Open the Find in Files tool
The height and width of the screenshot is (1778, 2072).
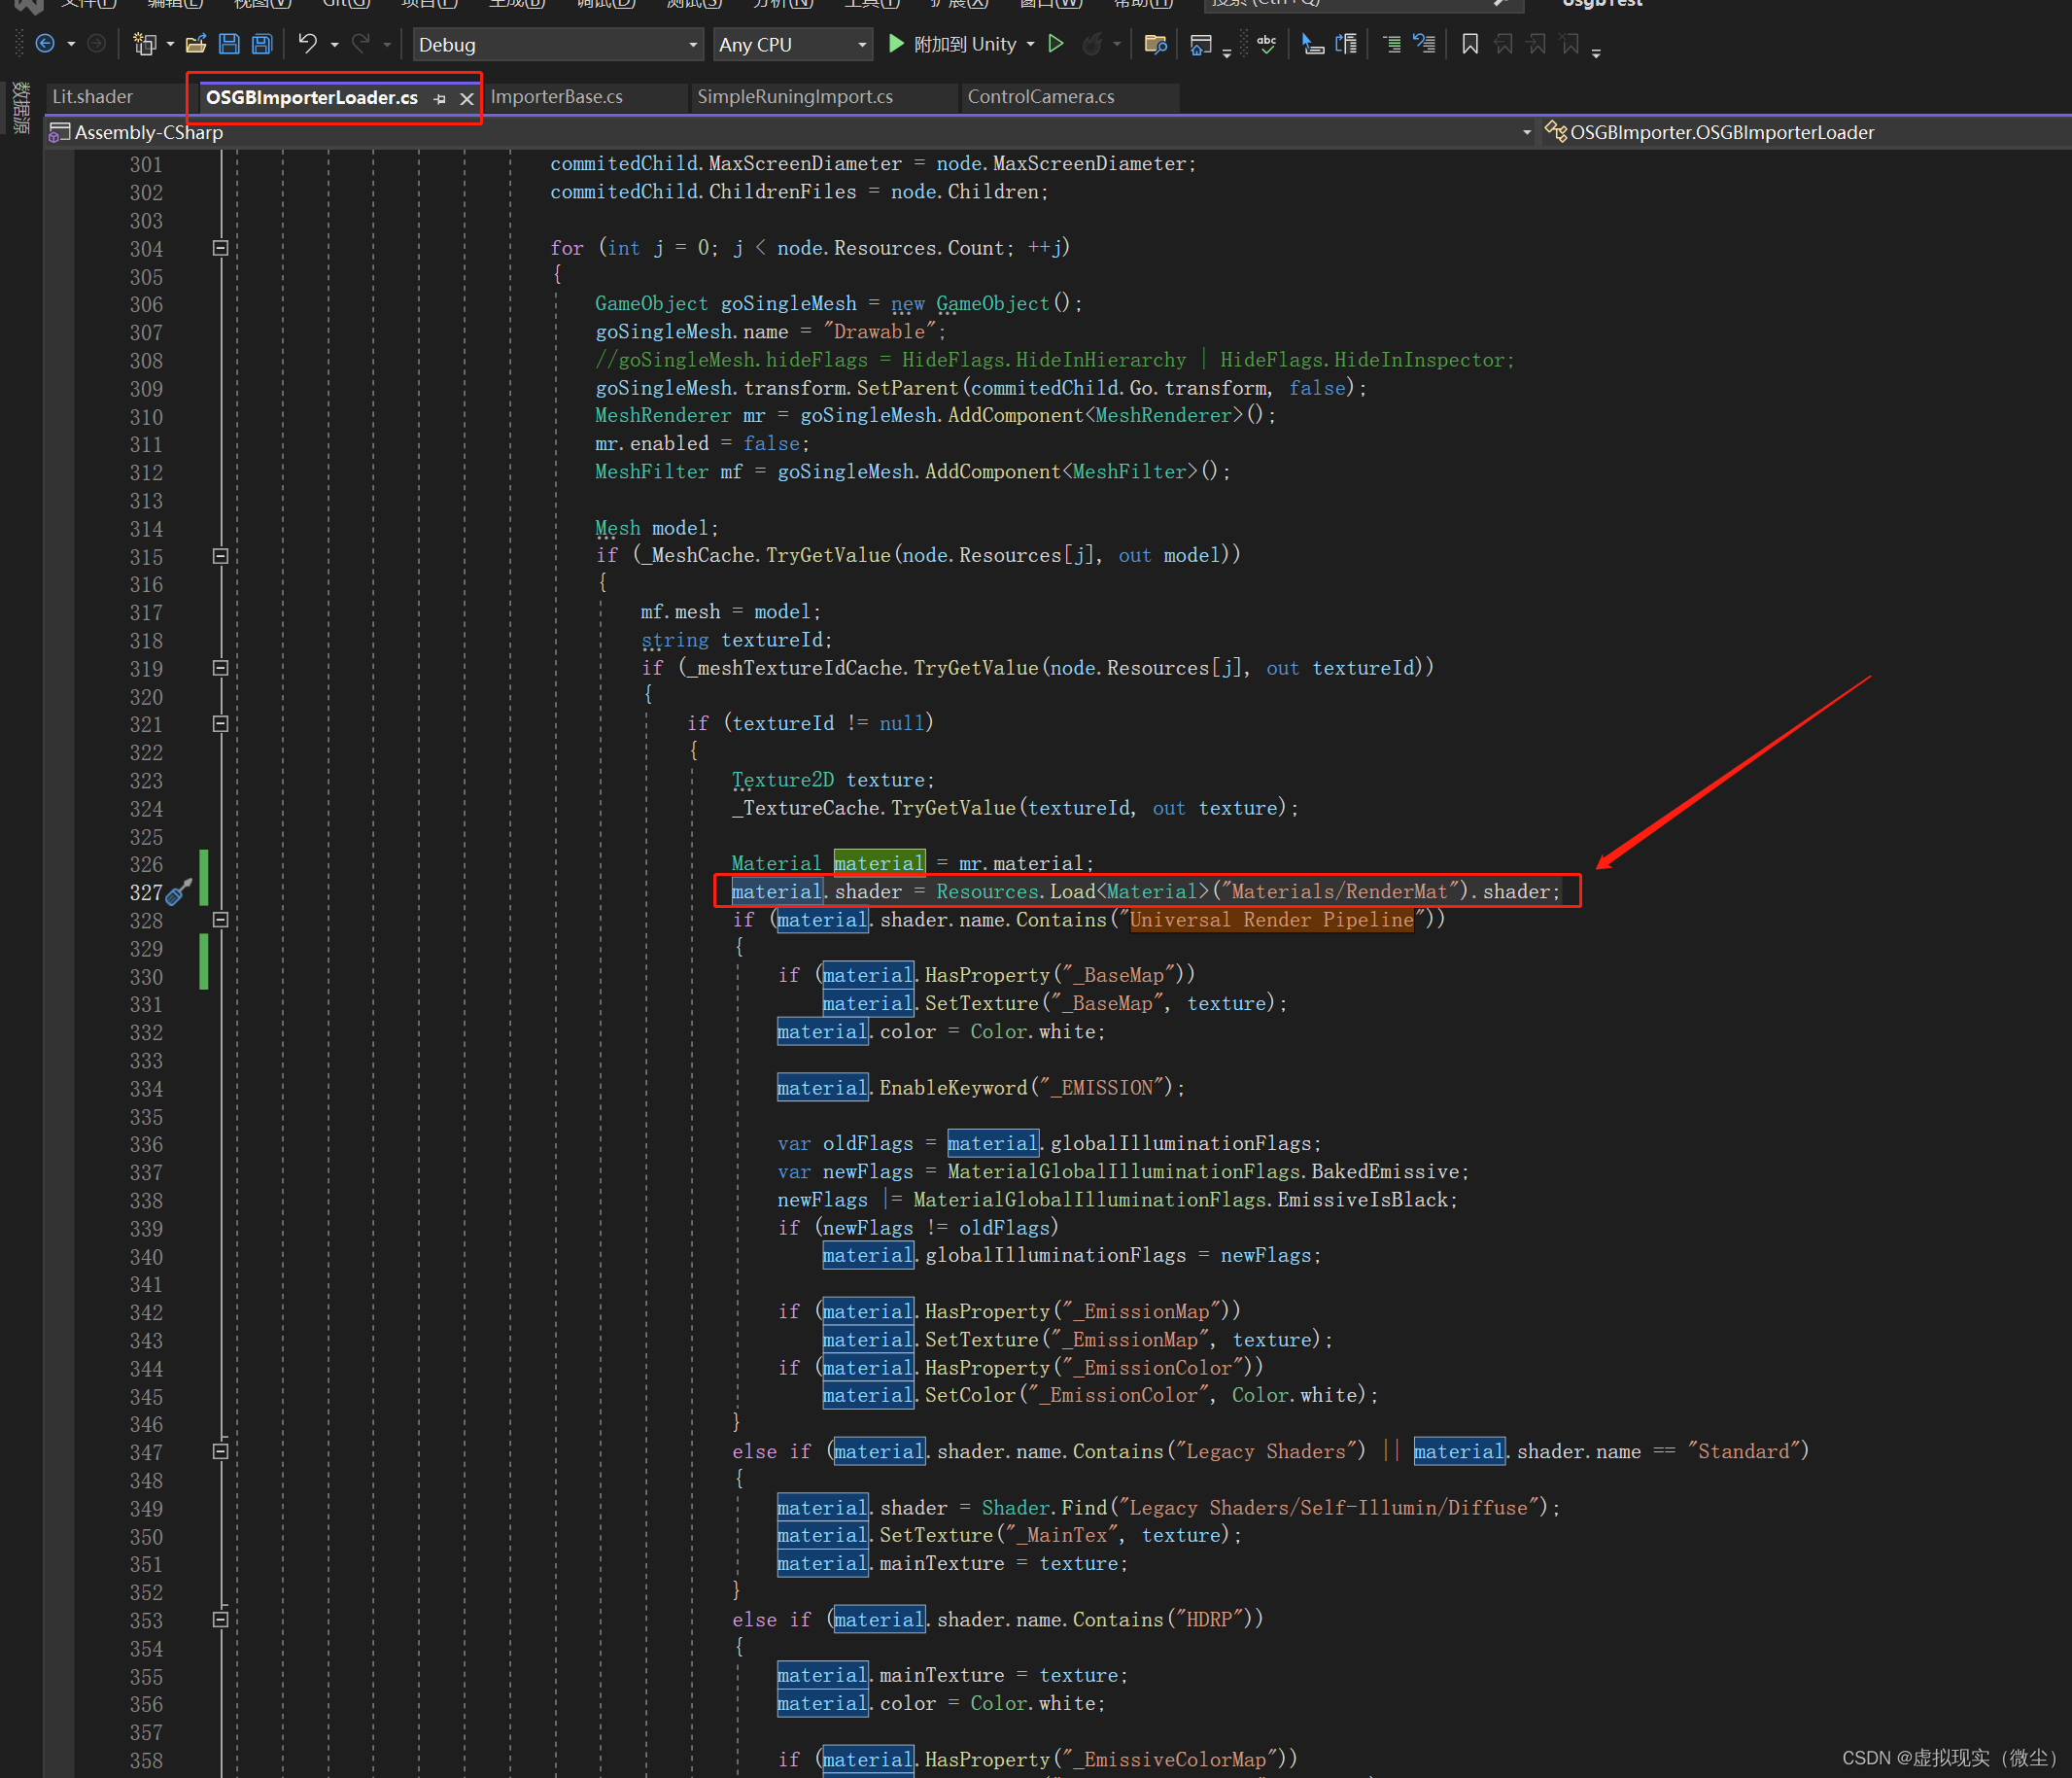tap(1156, 45)
